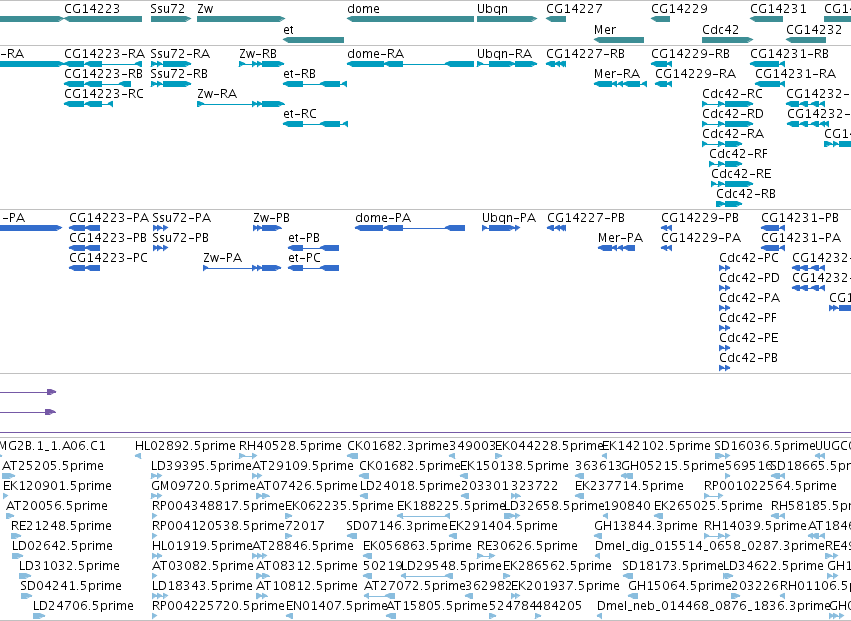Screen dimensions: 851x621
Task: Select transcript Mer-RA
Action: 620,84
